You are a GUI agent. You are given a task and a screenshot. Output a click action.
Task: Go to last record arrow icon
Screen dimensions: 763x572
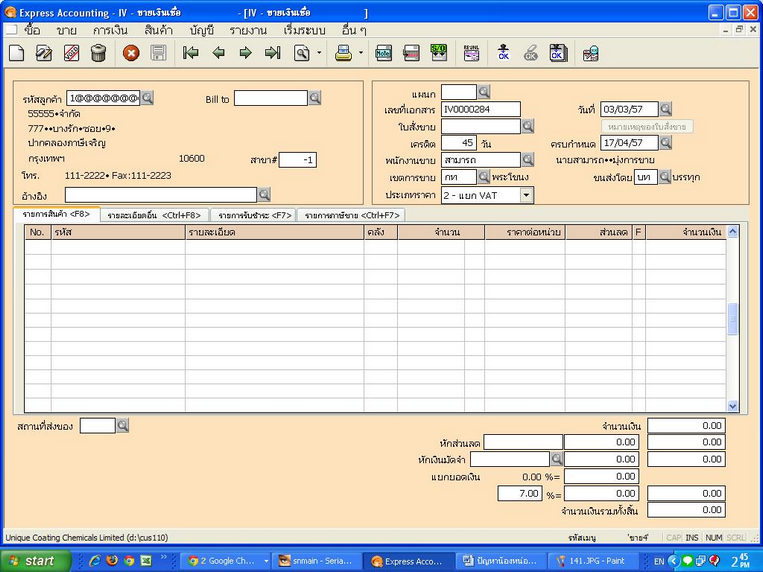272,53
